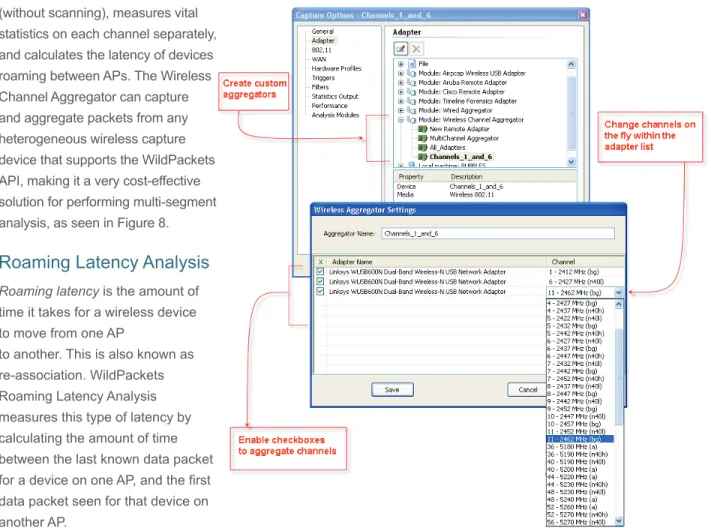The height and width of the screenshot is (528, 711).
Task: Select Channels_1_and_6 tree item
Action: [461, 157]
